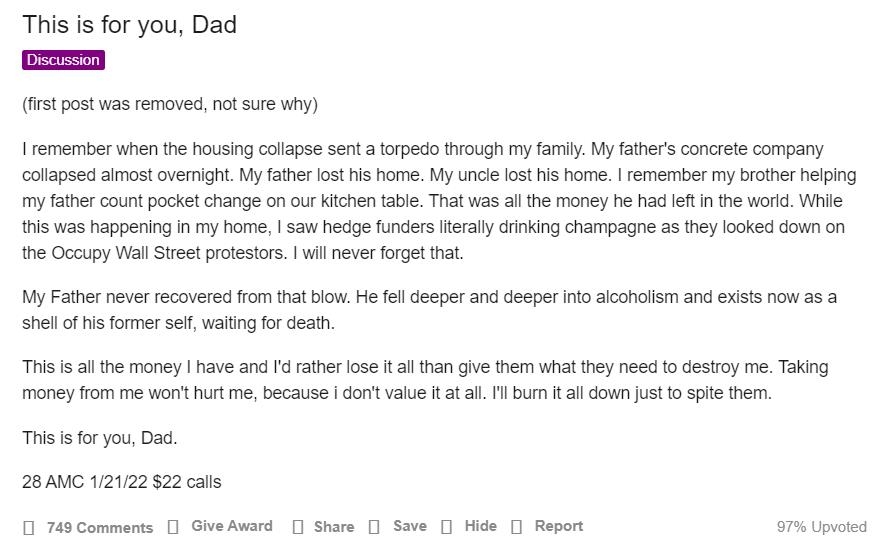Click the 97% Upvoted indicator
The width and height of the screenshot is (886, 549).
[x=822, y=526]
